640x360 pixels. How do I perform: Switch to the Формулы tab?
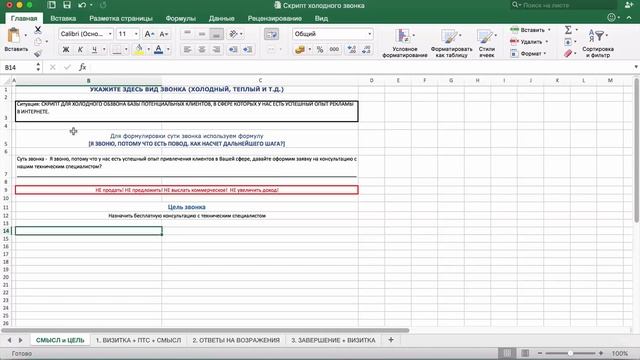click(180, 18)
